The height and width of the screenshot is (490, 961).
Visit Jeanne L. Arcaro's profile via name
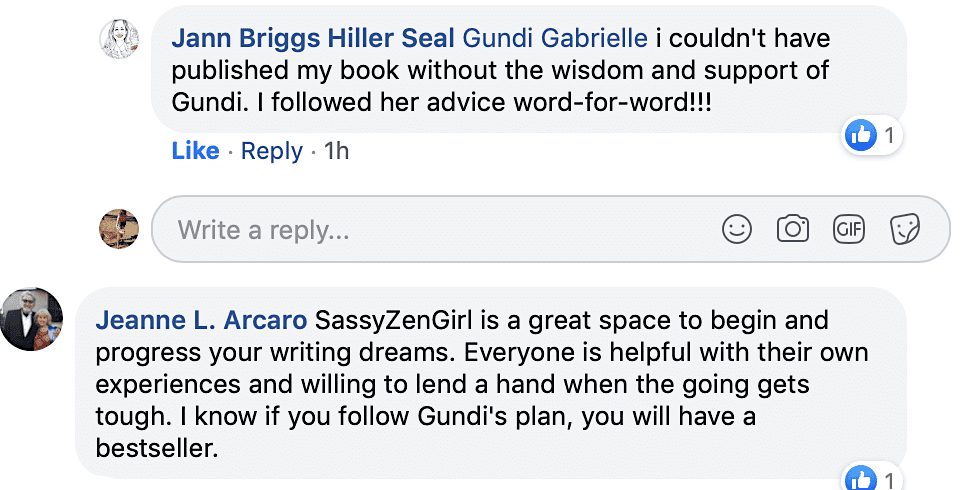(202, 320)
